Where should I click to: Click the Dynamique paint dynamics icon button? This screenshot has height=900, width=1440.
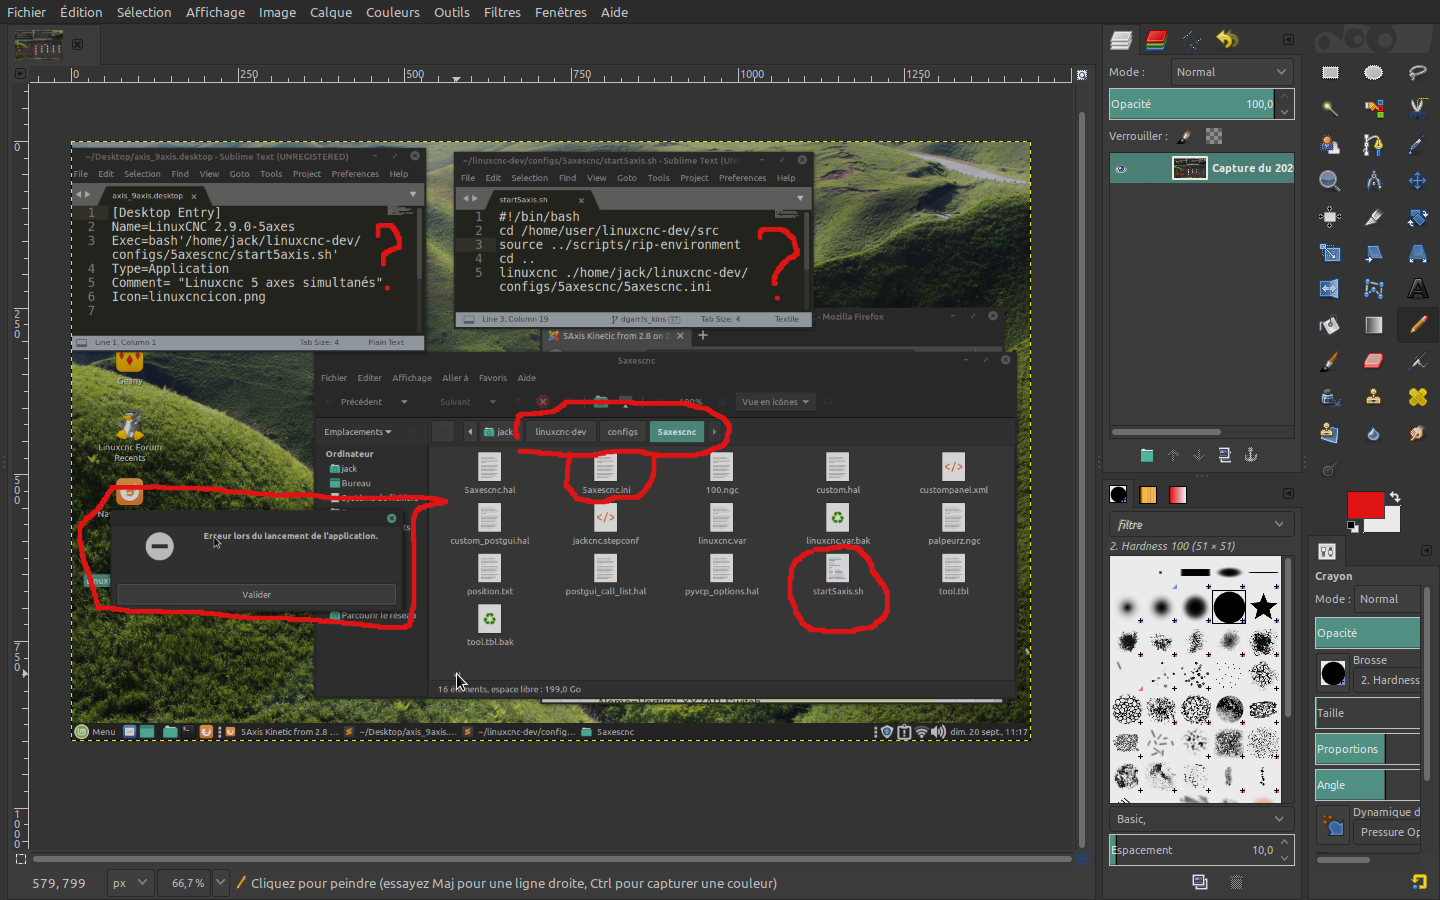coord(1333,825)
